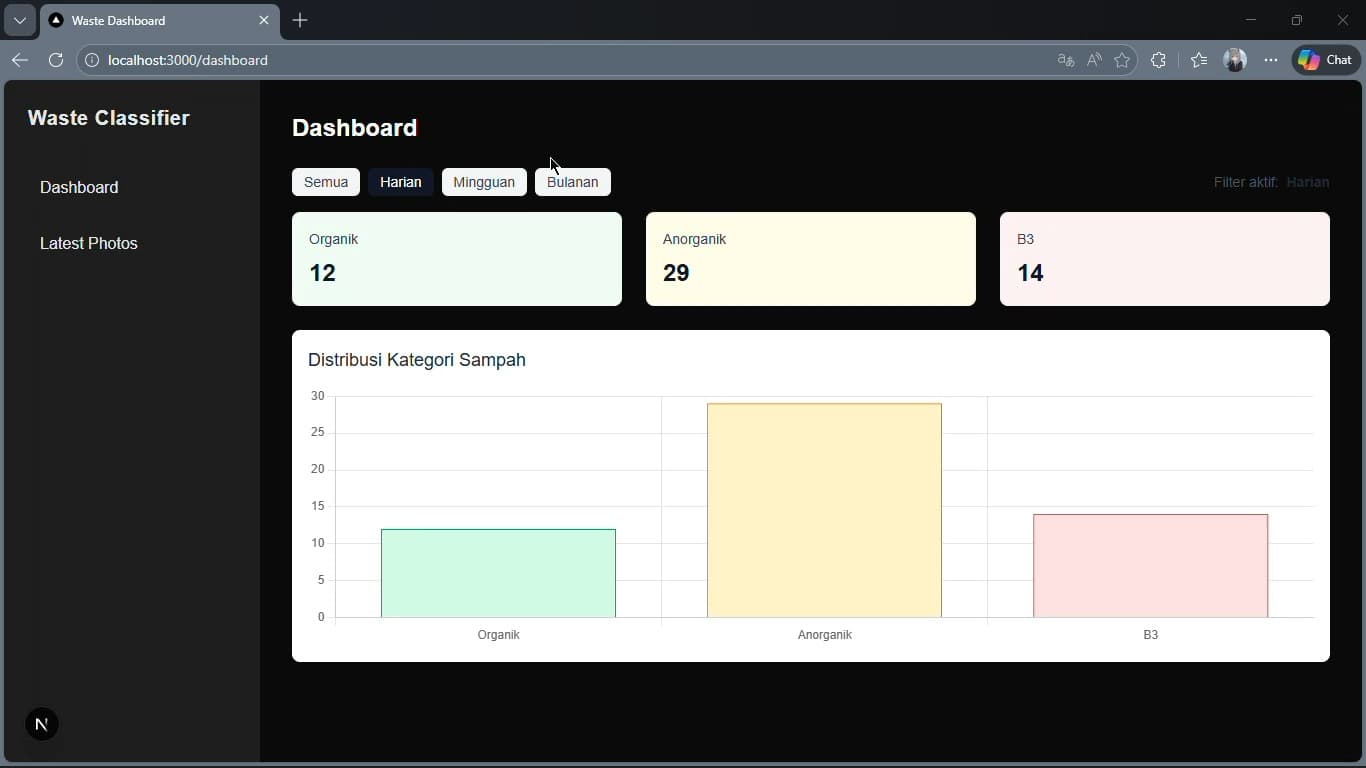The height and width of the screenshot is (768, 1366).
Task: Click the Next.js dev tools badge
Action: coord(41,725)
